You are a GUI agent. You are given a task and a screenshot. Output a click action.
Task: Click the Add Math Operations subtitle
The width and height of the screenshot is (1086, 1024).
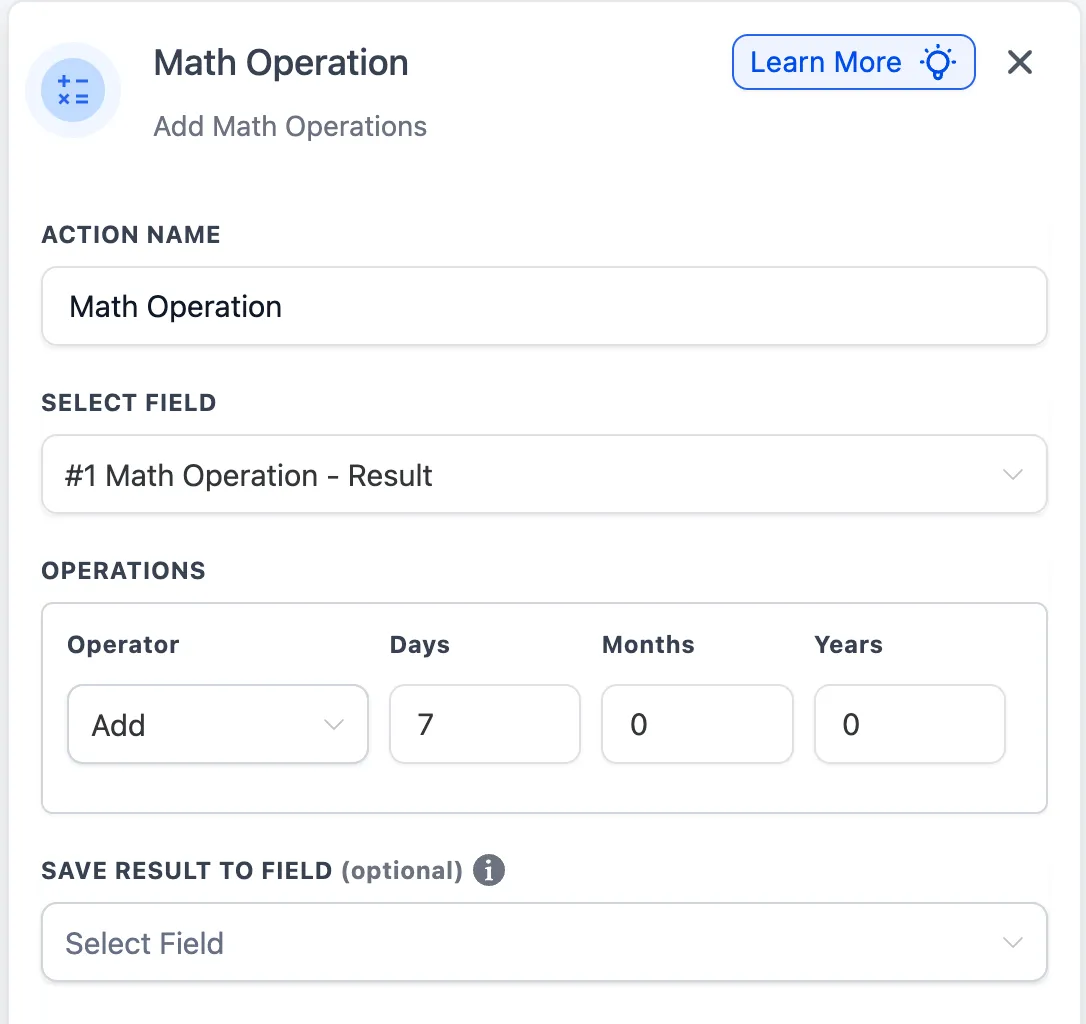click(x=290, y=126)
